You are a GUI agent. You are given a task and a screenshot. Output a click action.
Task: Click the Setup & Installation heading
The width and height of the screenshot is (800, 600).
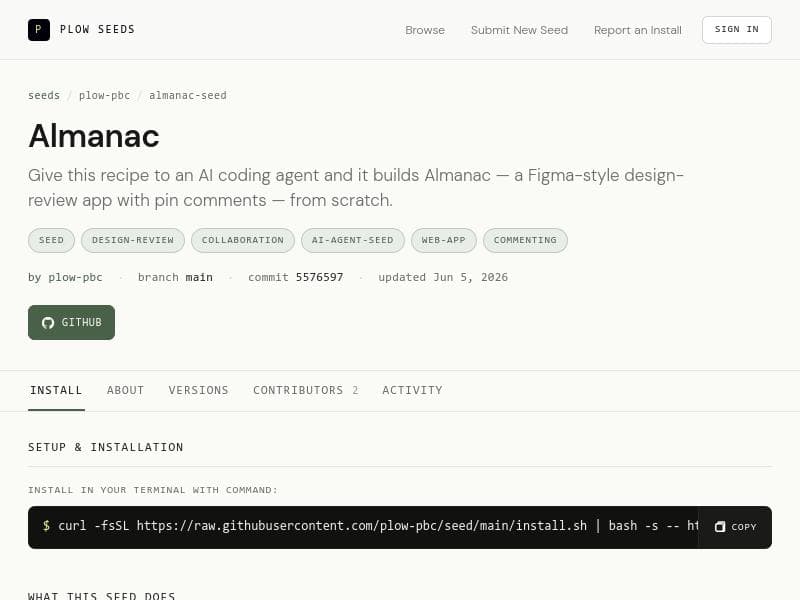point(106,447)
